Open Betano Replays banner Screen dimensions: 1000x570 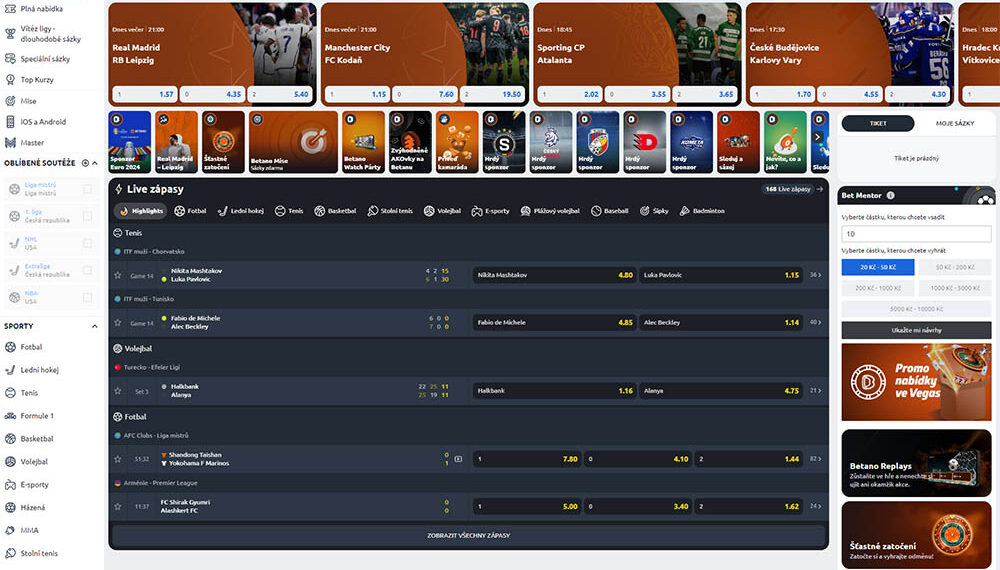[x=916, y=464]
